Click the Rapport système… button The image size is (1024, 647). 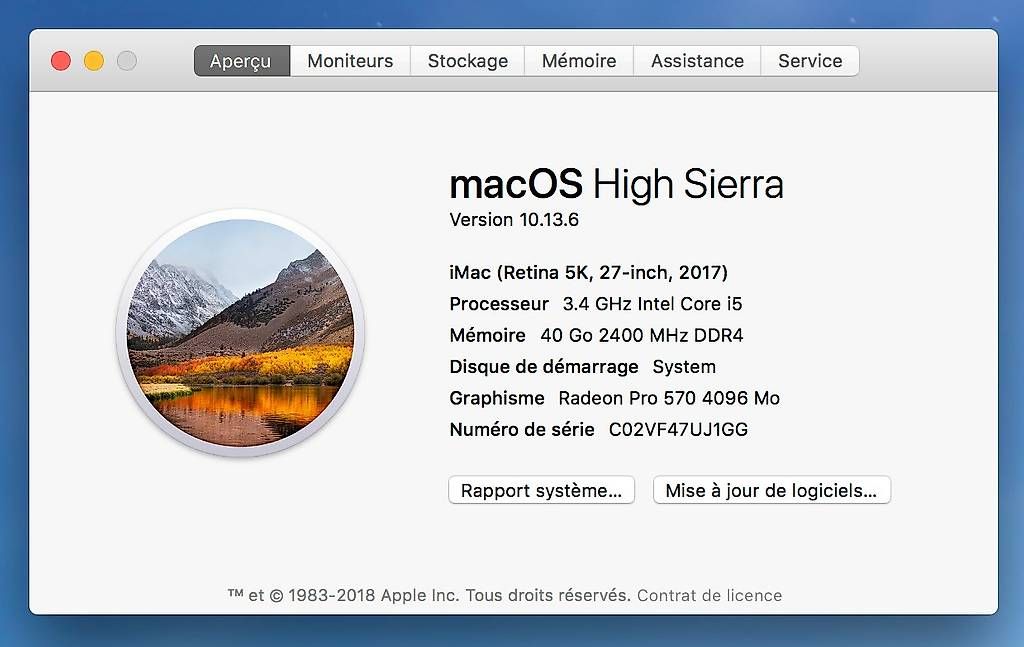(541, 490)
